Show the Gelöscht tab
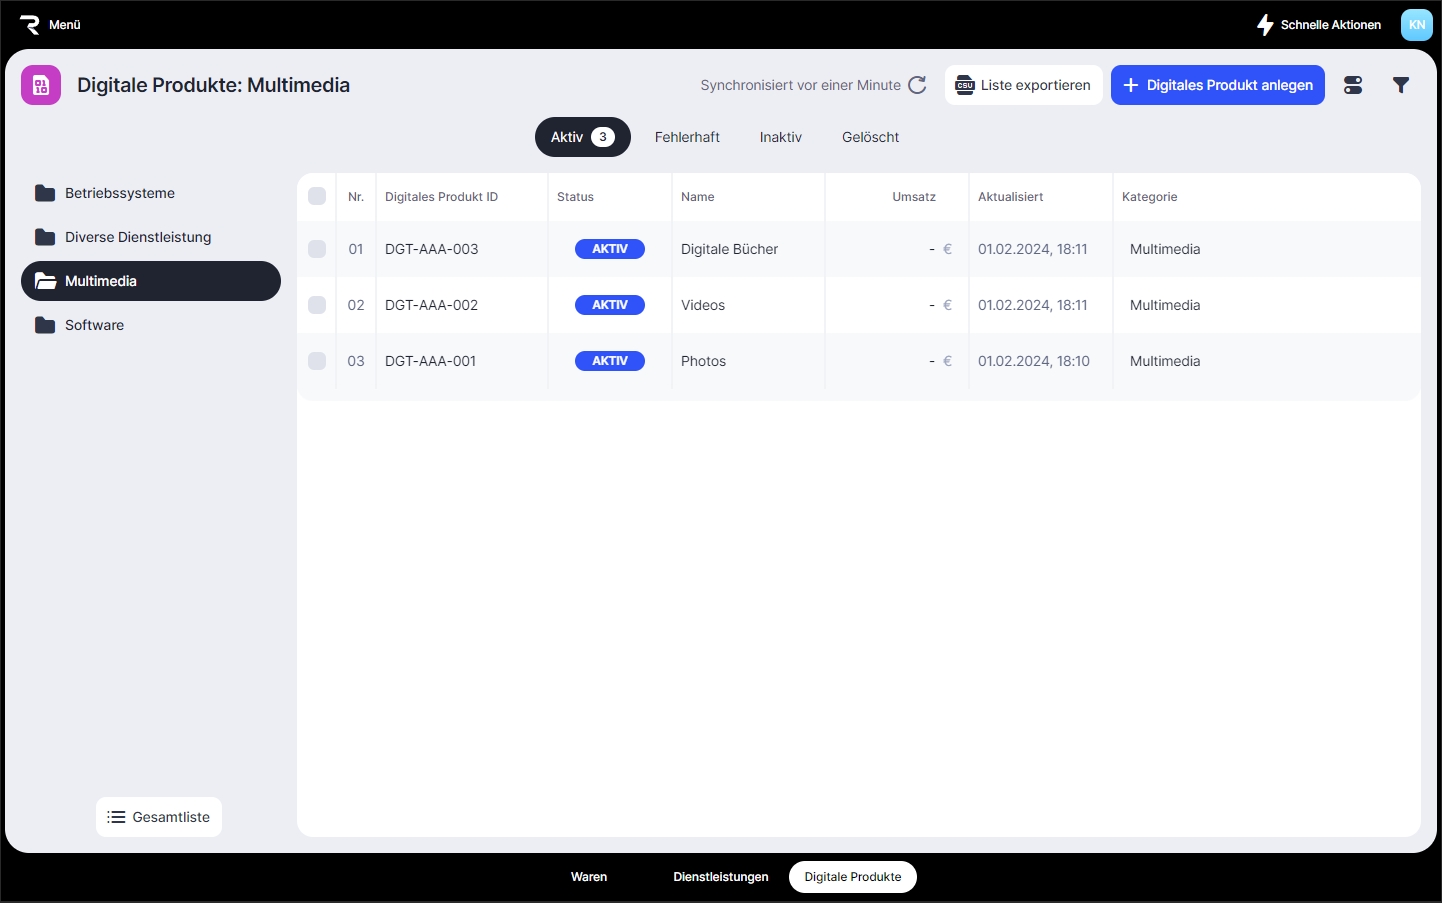This screenshot has height=903, width=1442. 870,137
